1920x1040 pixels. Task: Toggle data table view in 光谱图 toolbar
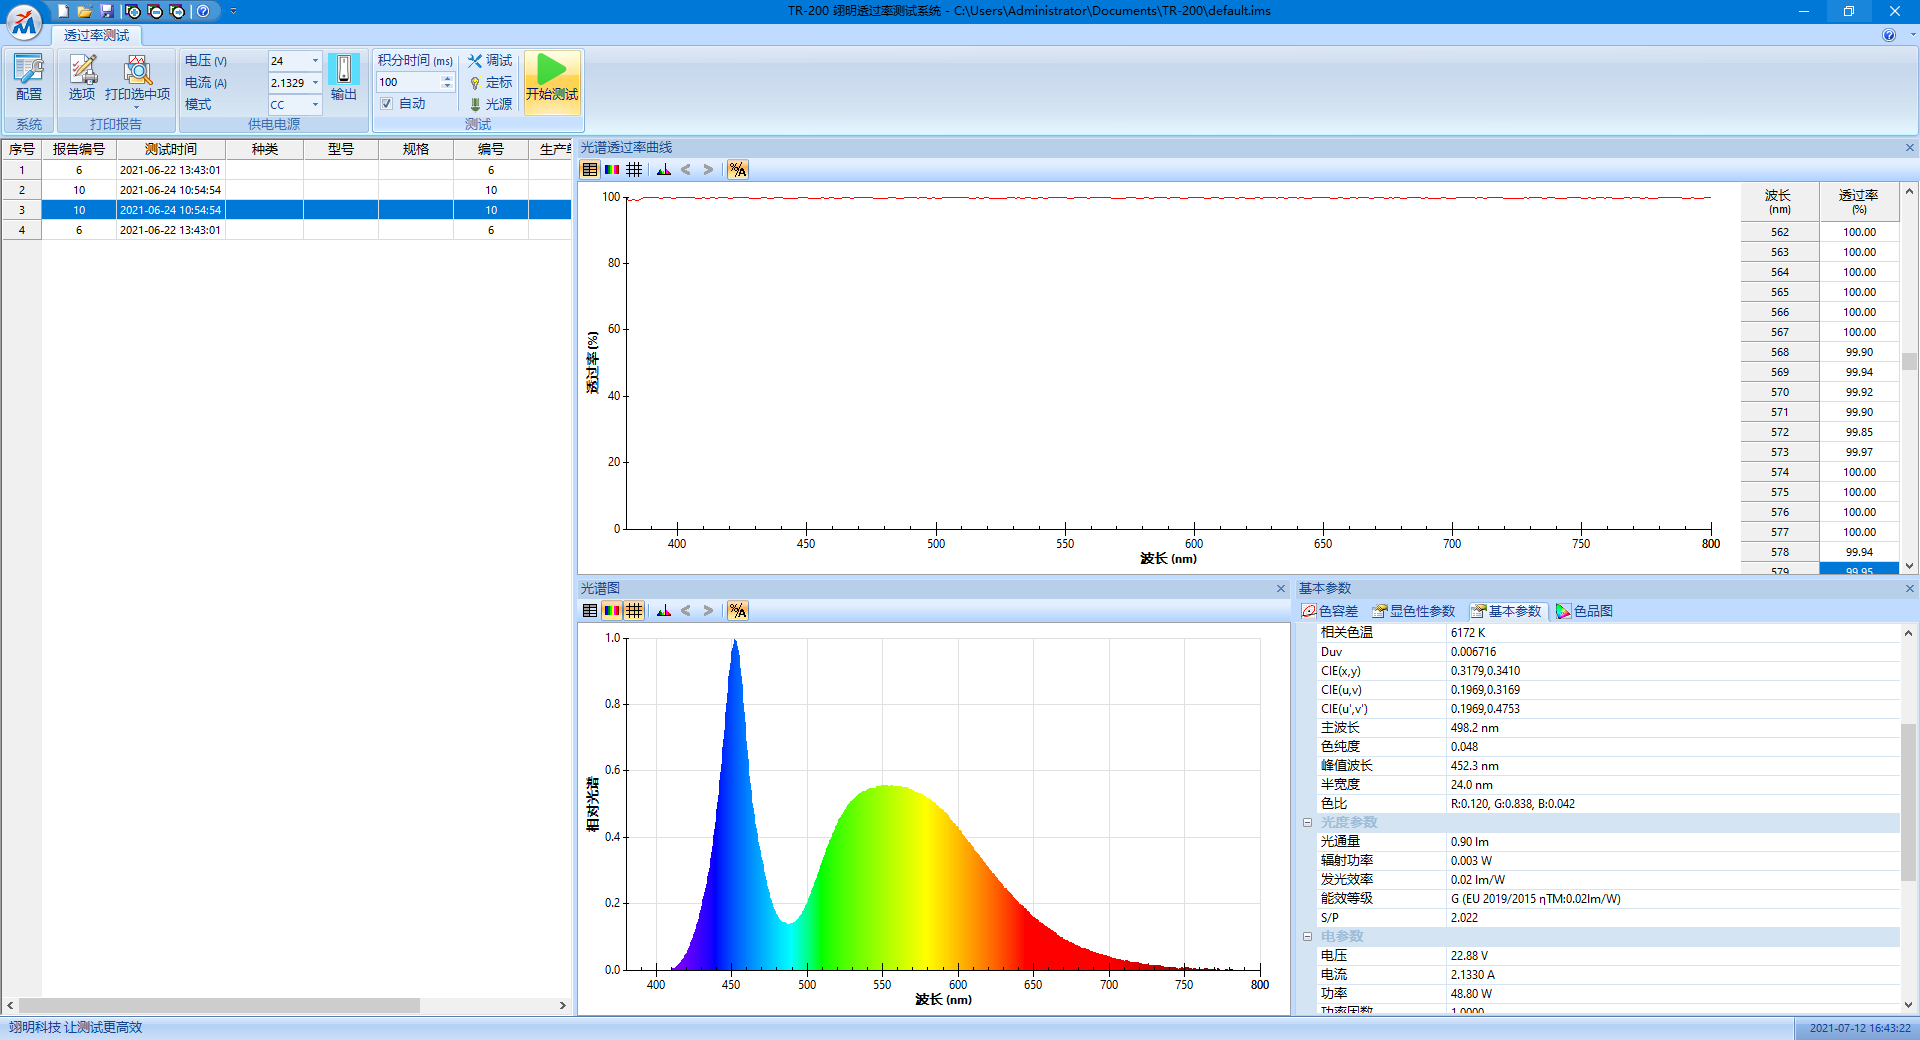[590, 611]
